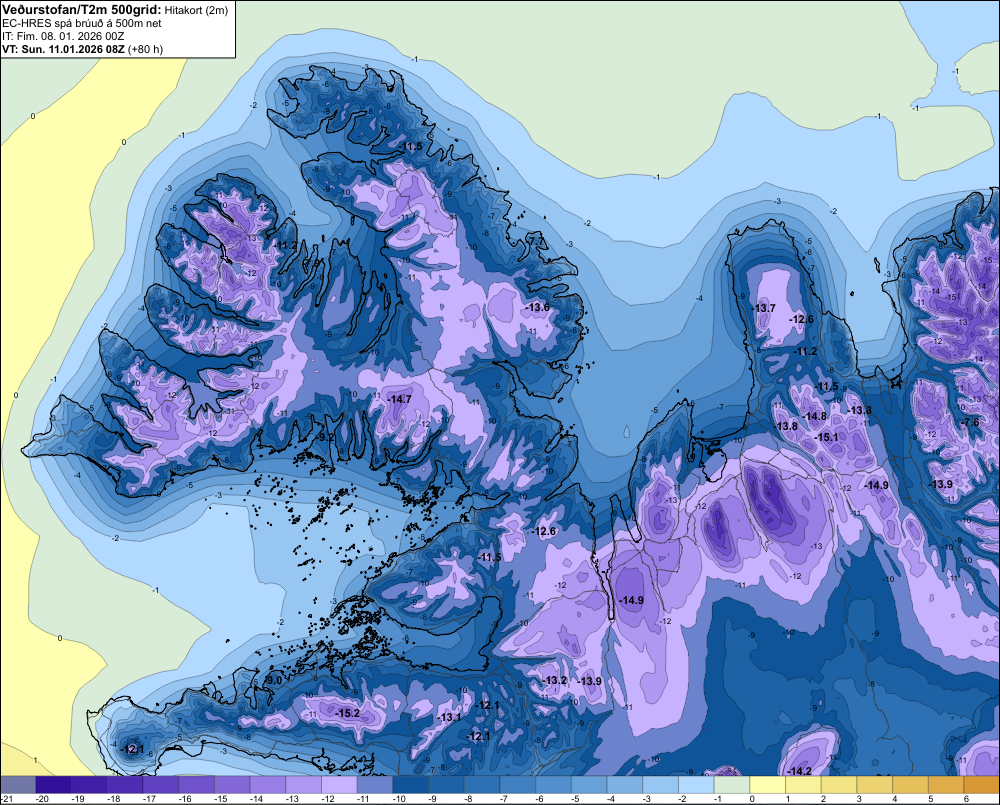
Task: Click the orange legend swatch right of 6
Action: [982, 785]
